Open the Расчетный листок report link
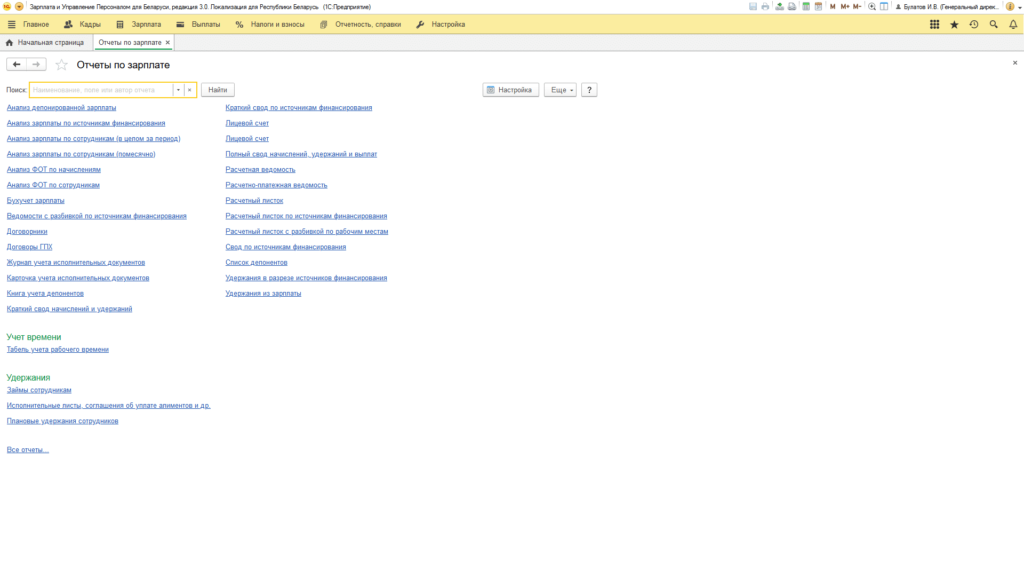 point(254,200)
